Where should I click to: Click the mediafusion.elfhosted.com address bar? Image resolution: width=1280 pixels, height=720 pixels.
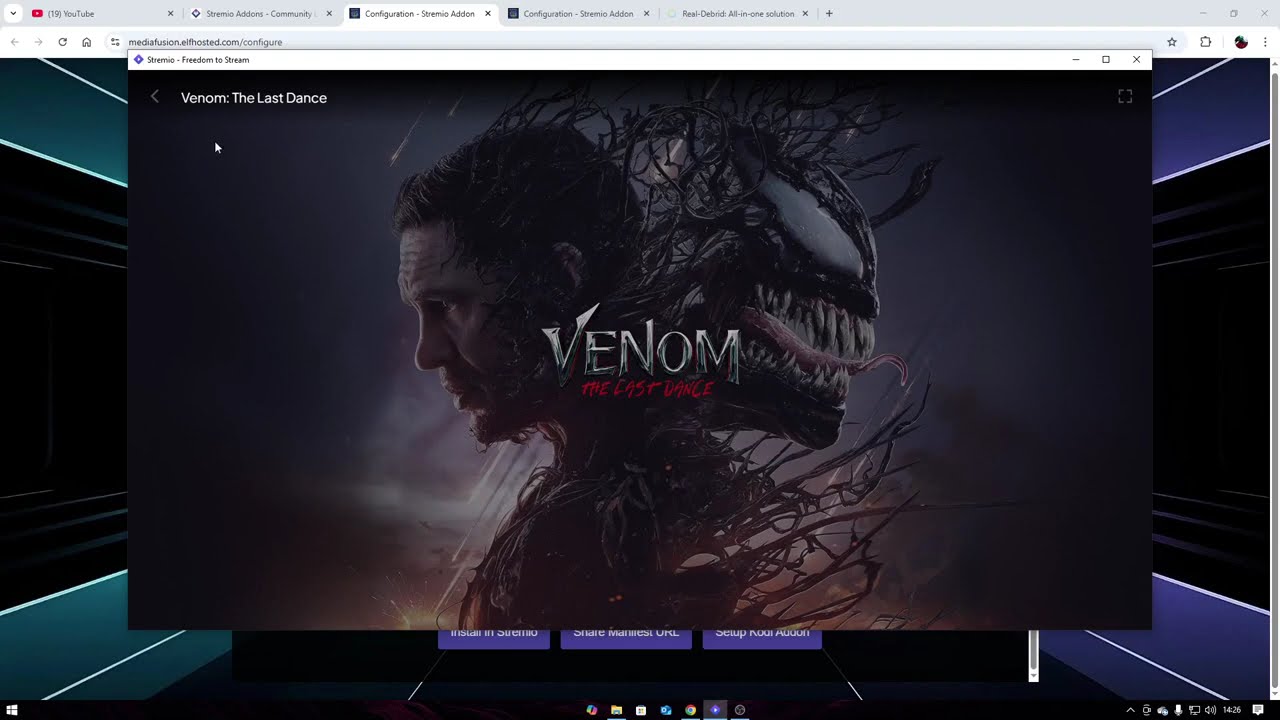coord(640,42)
